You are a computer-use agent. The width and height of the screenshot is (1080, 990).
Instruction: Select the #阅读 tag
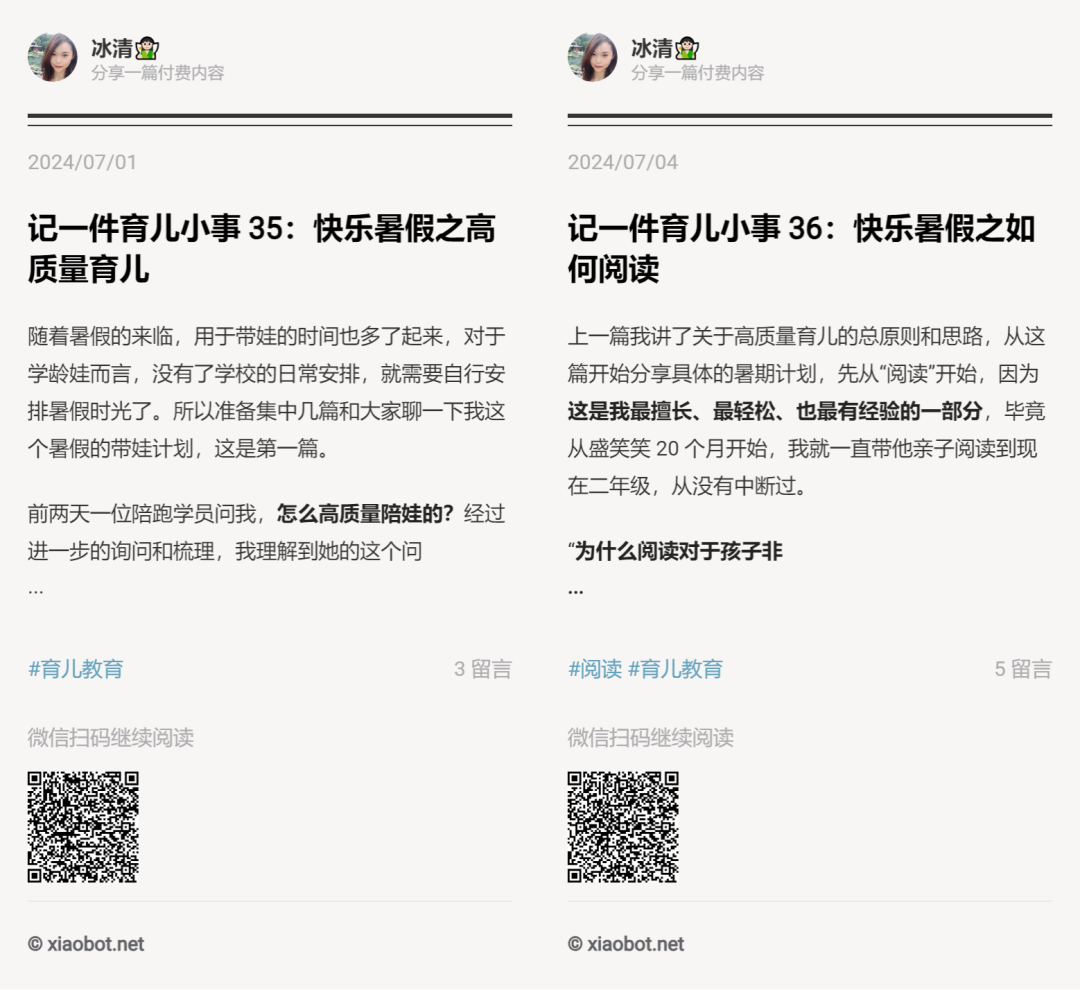595,669
